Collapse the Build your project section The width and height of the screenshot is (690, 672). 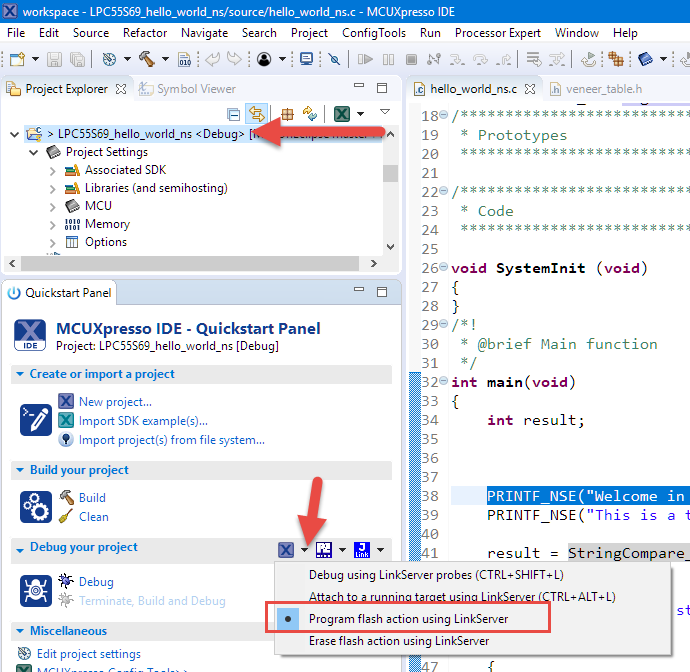coord(21,470)
